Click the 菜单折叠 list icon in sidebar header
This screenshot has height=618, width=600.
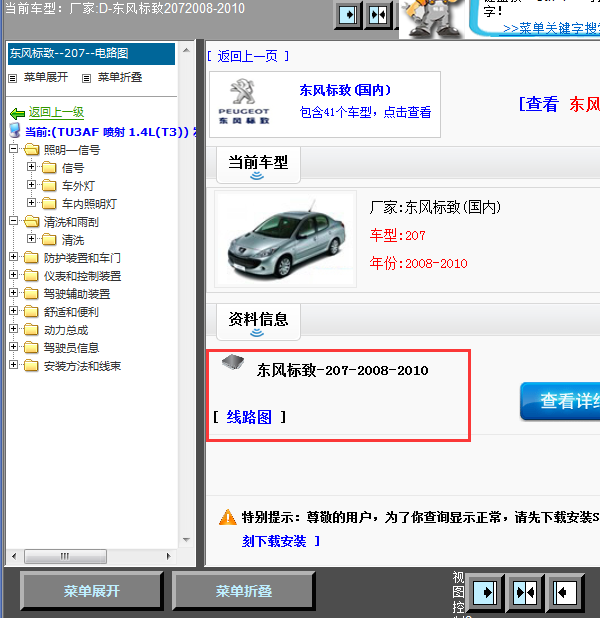coord(86,78)
